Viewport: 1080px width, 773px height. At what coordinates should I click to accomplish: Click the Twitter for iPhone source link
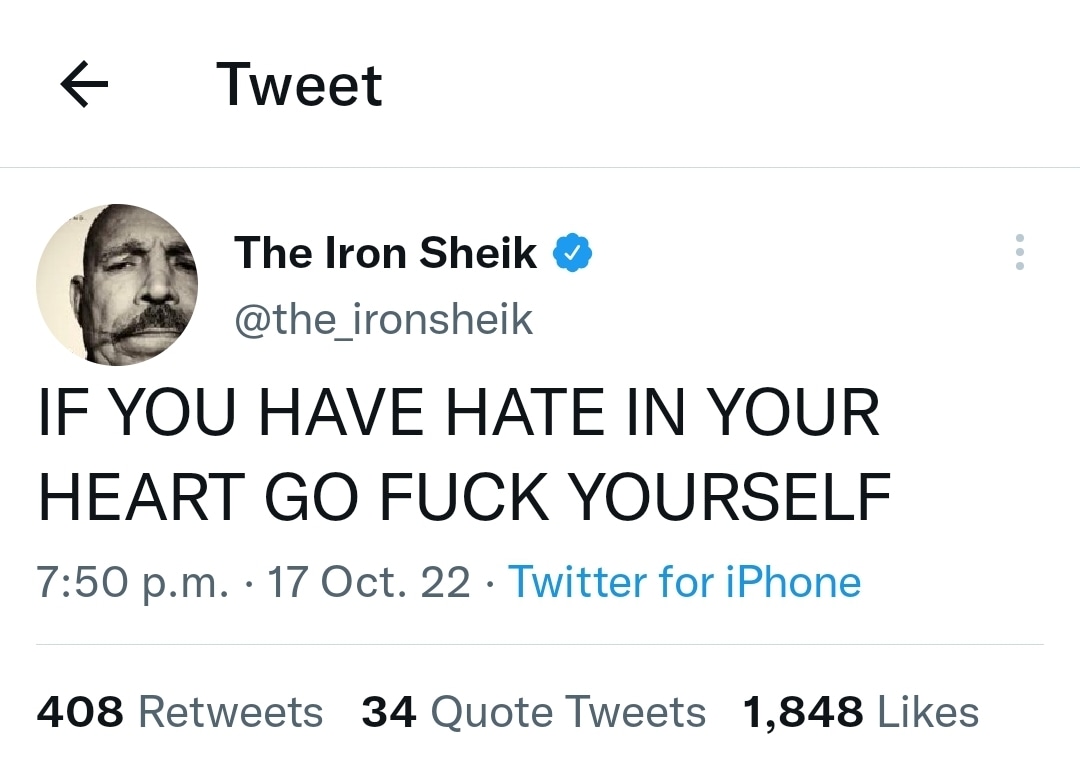coord(685,582)
